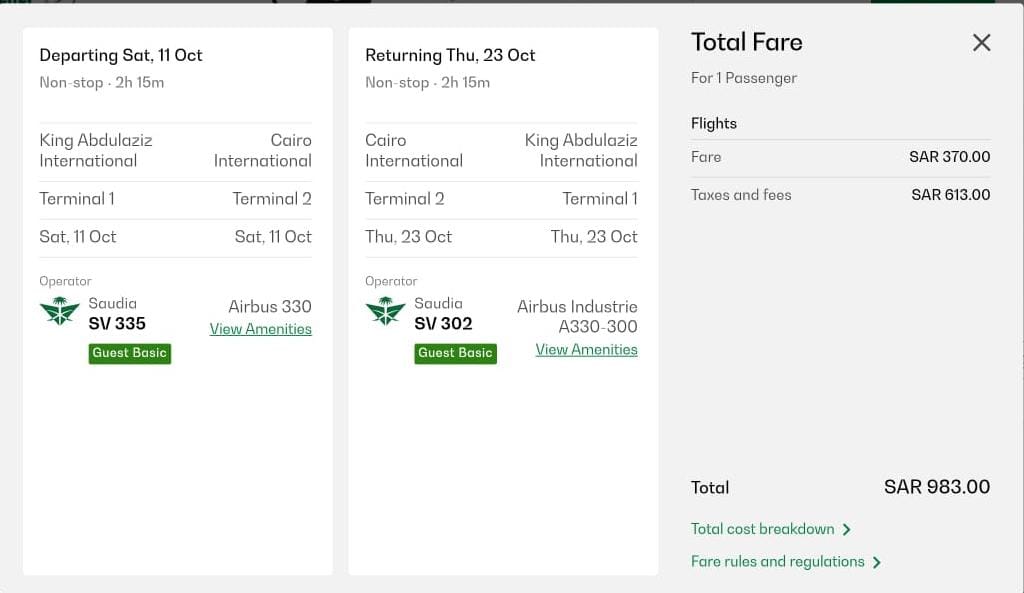This screenshot has width=1024, height=593.
Task: Expand chevron beside Fare rules and regulations
Action: [877, 563]
